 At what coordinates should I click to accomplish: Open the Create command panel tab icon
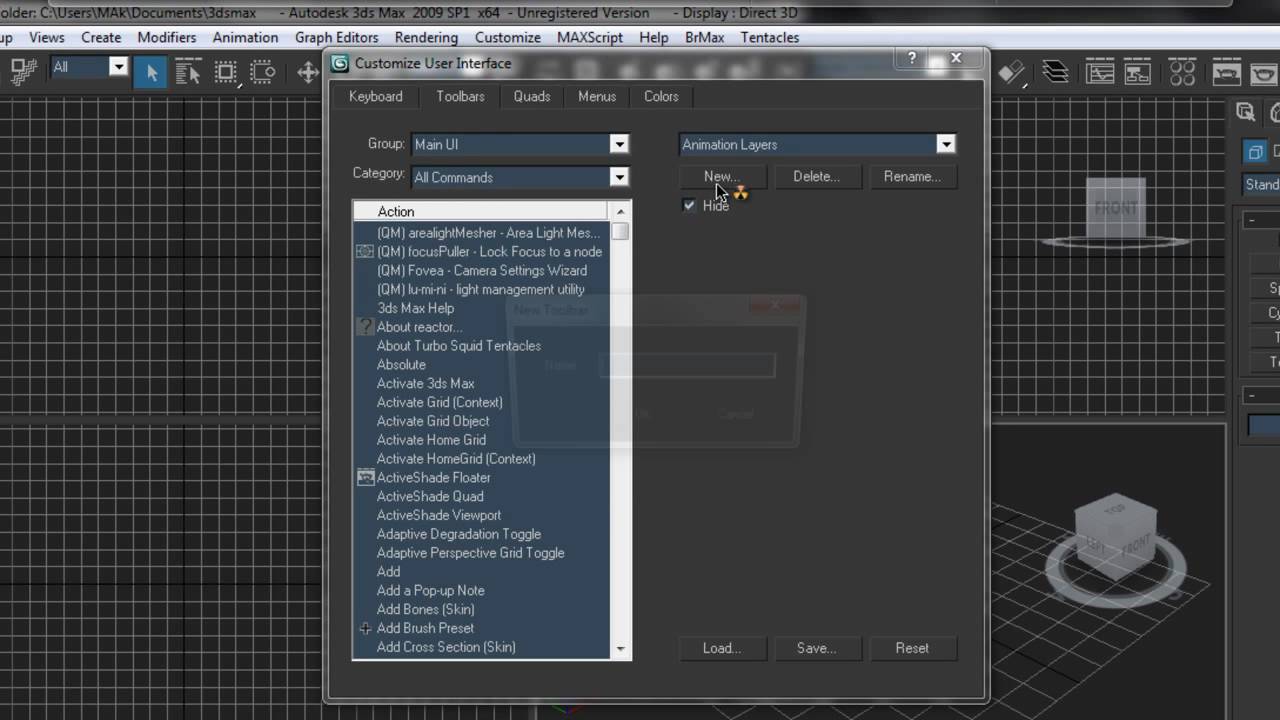click(1246, 112)
